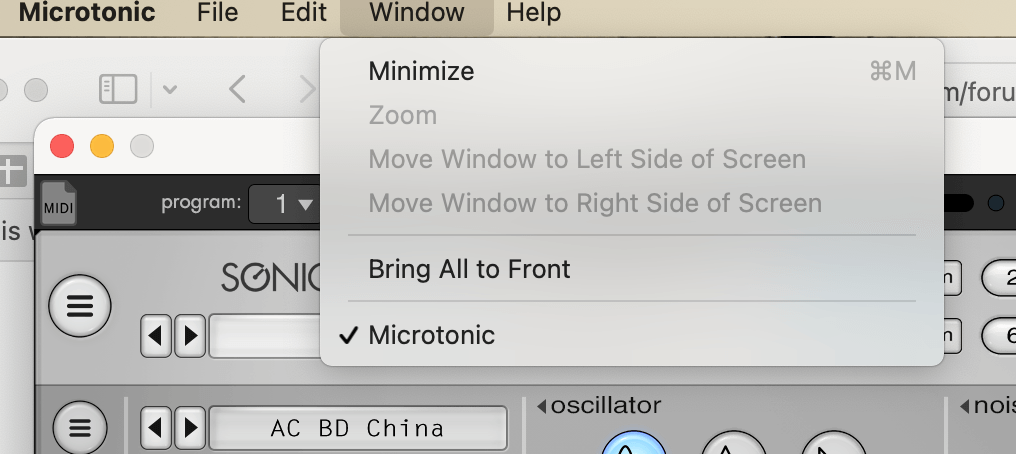Click the MIDI file icon
The image size is (1016, 454).
59,202
